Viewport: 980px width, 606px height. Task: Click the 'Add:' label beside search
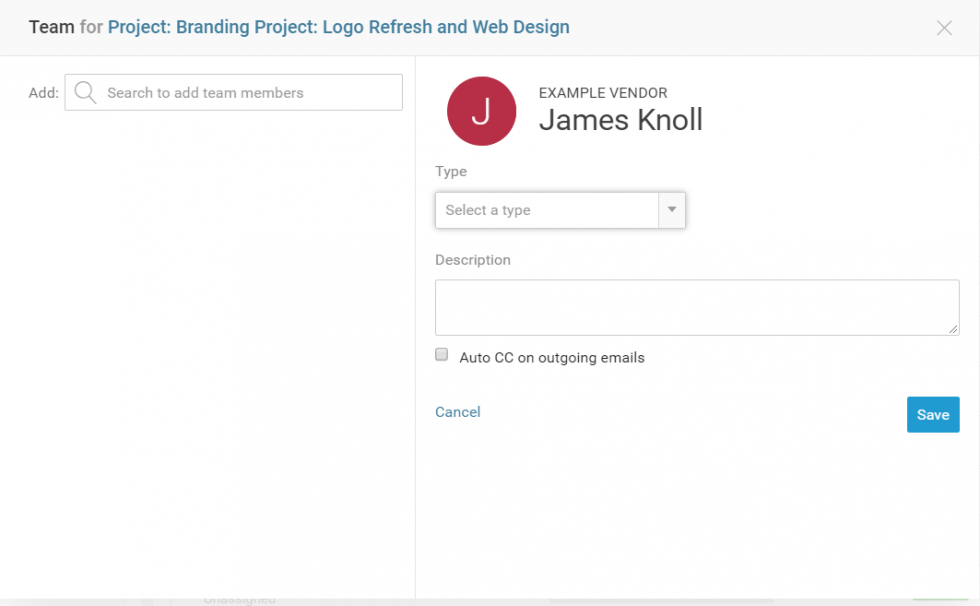tap(43, 92)
